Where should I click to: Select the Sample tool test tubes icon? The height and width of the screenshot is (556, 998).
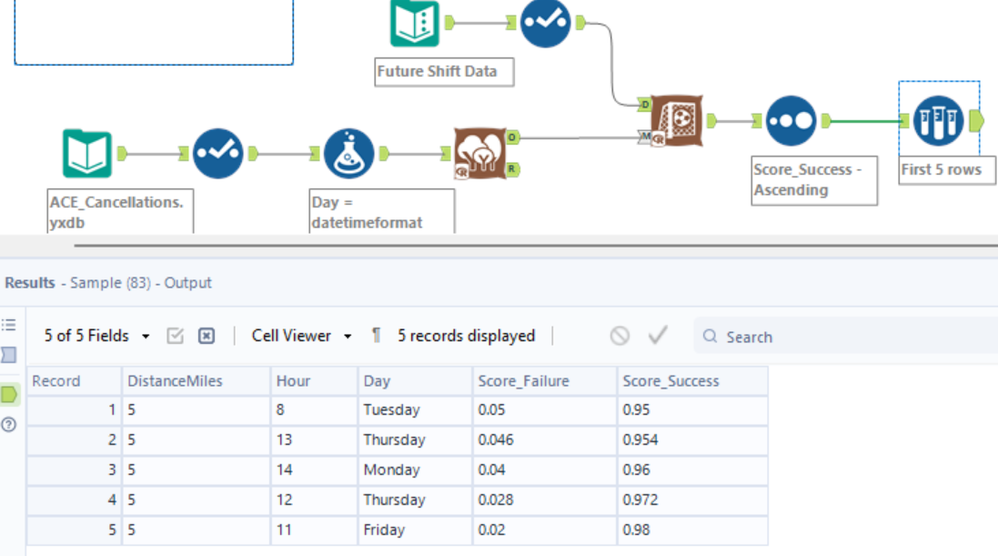(x=938, y=121)
